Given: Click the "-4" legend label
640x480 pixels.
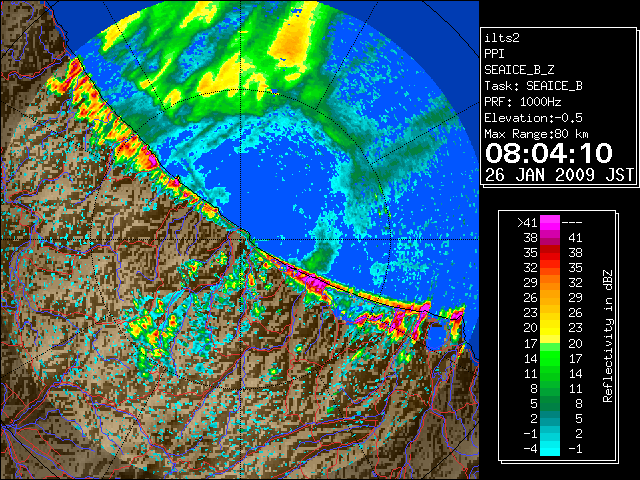Looking at the screenshot, I should tap(530, 449).
